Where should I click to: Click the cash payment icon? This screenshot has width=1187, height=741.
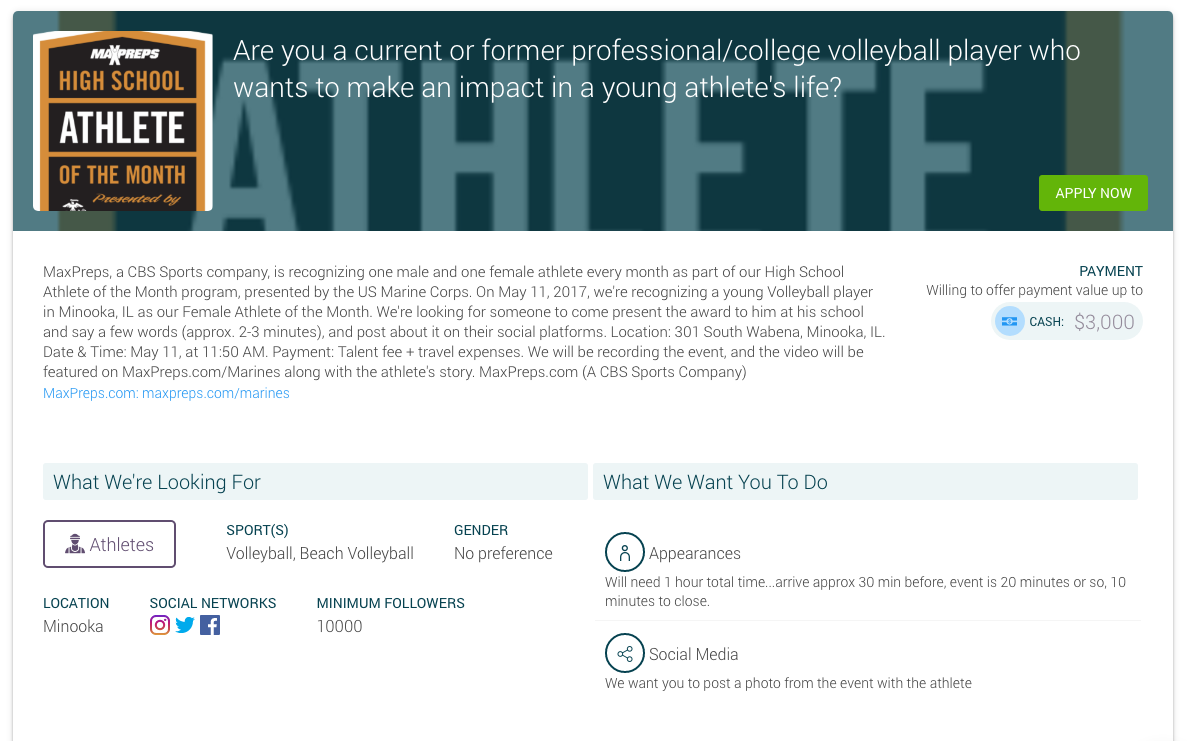(x=1010, y=321)
